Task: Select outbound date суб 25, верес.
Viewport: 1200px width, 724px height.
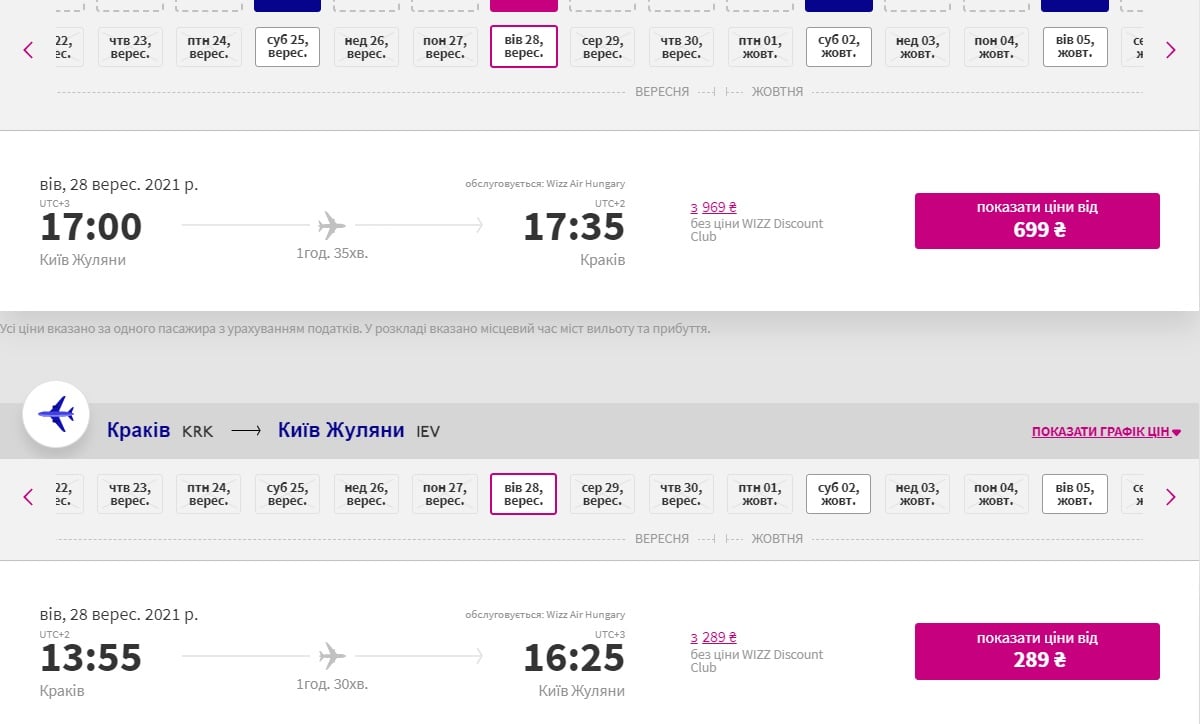Action: [x=287, y=47]
